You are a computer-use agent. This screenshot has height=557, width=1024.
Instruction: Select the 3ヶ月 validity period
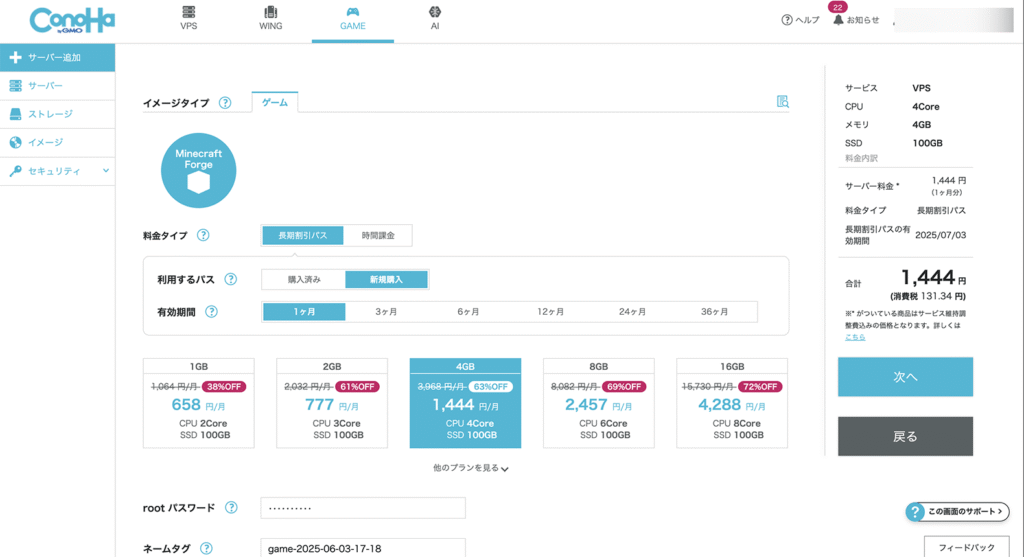(x=386, y=311)
